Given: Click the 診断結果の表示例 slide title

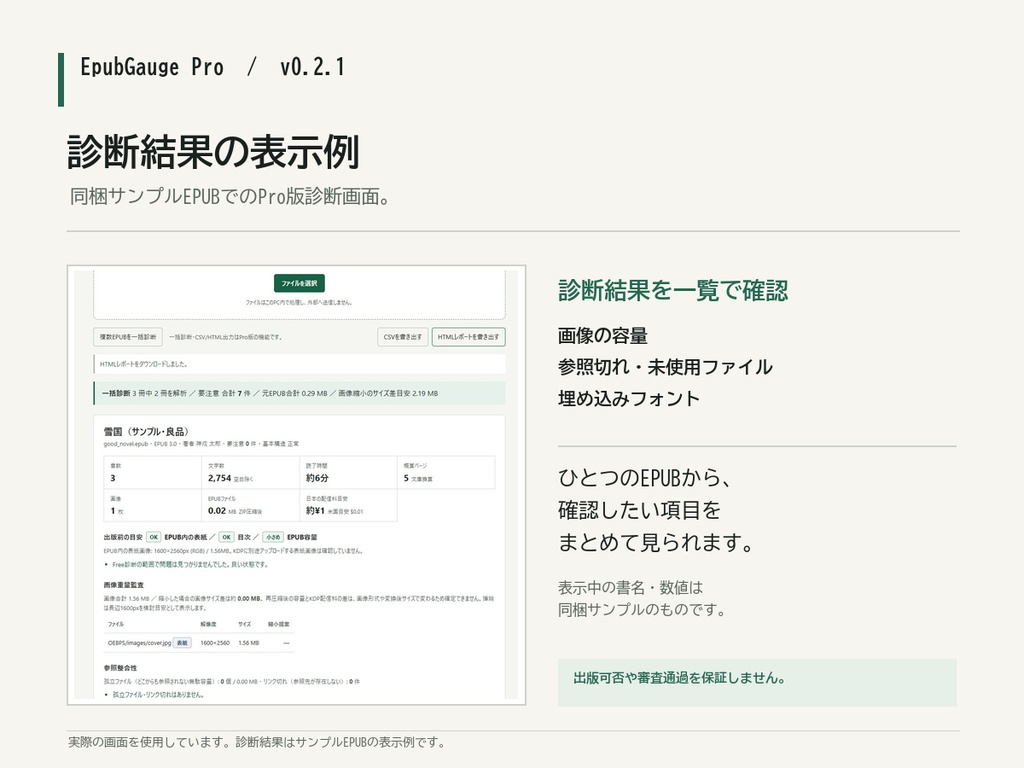Looking at the screenshot, I should click(214, 152).
